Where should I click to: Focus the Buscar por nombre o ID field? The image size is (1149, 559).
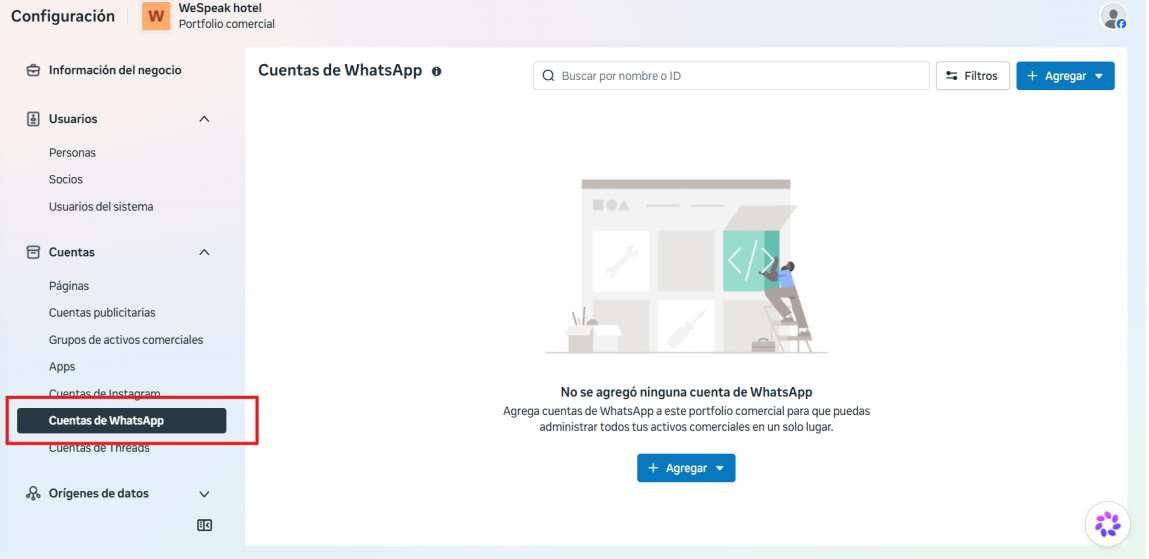[x=731, y=75]
